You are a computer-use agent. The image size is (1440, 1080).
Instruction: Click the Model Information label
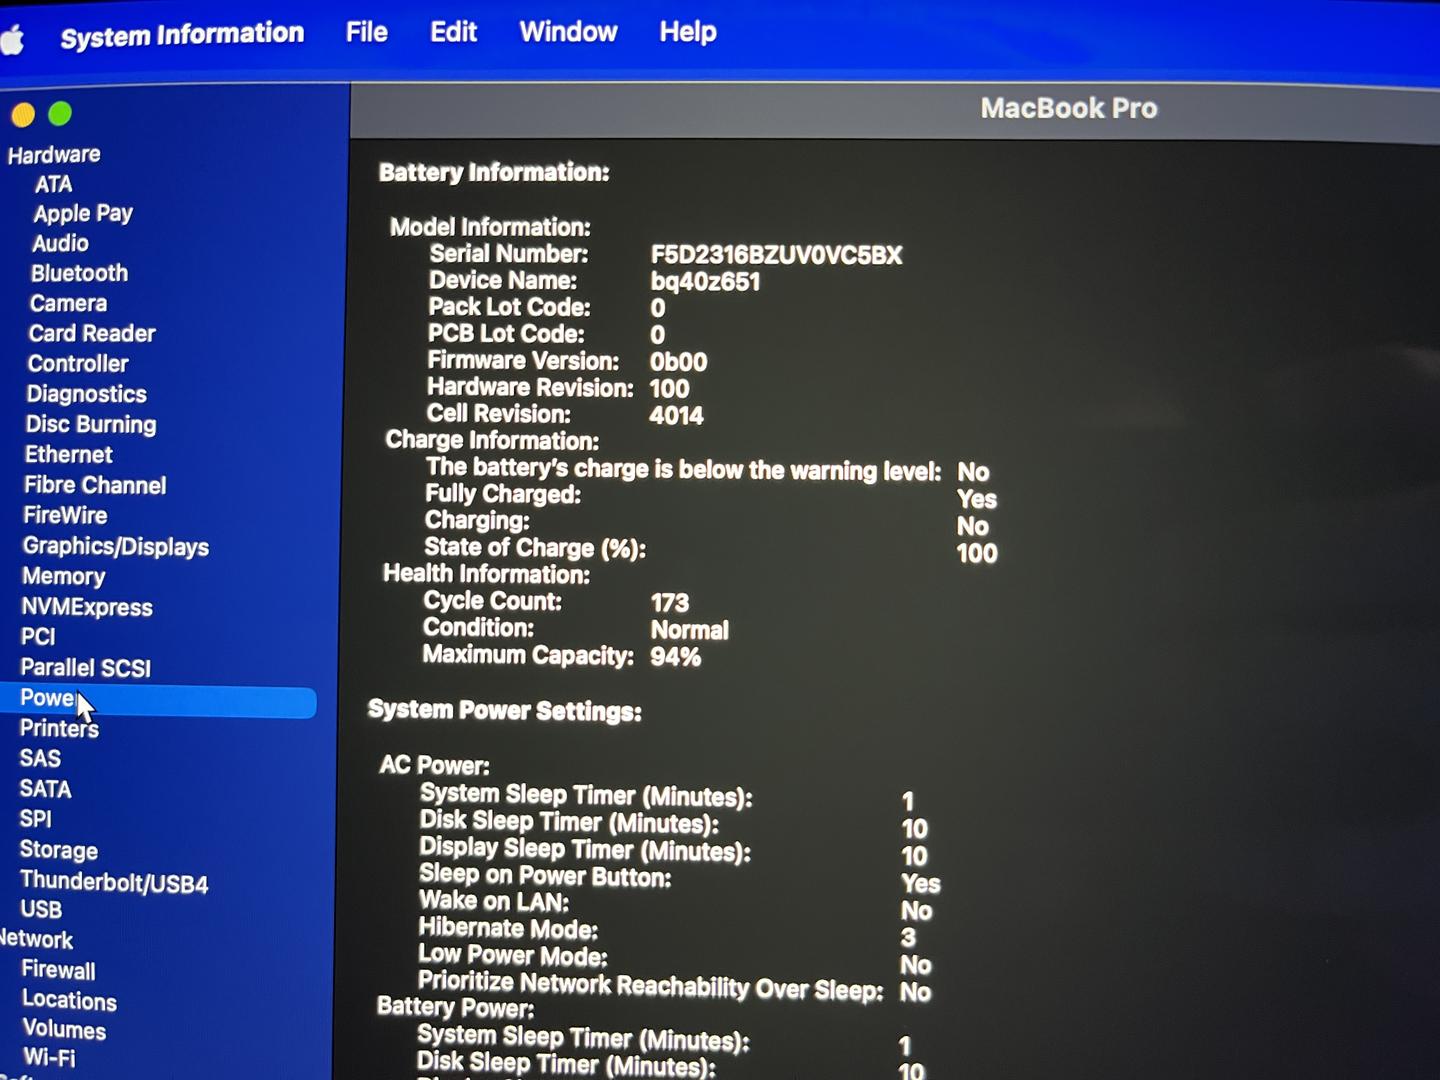coord(490,228)
